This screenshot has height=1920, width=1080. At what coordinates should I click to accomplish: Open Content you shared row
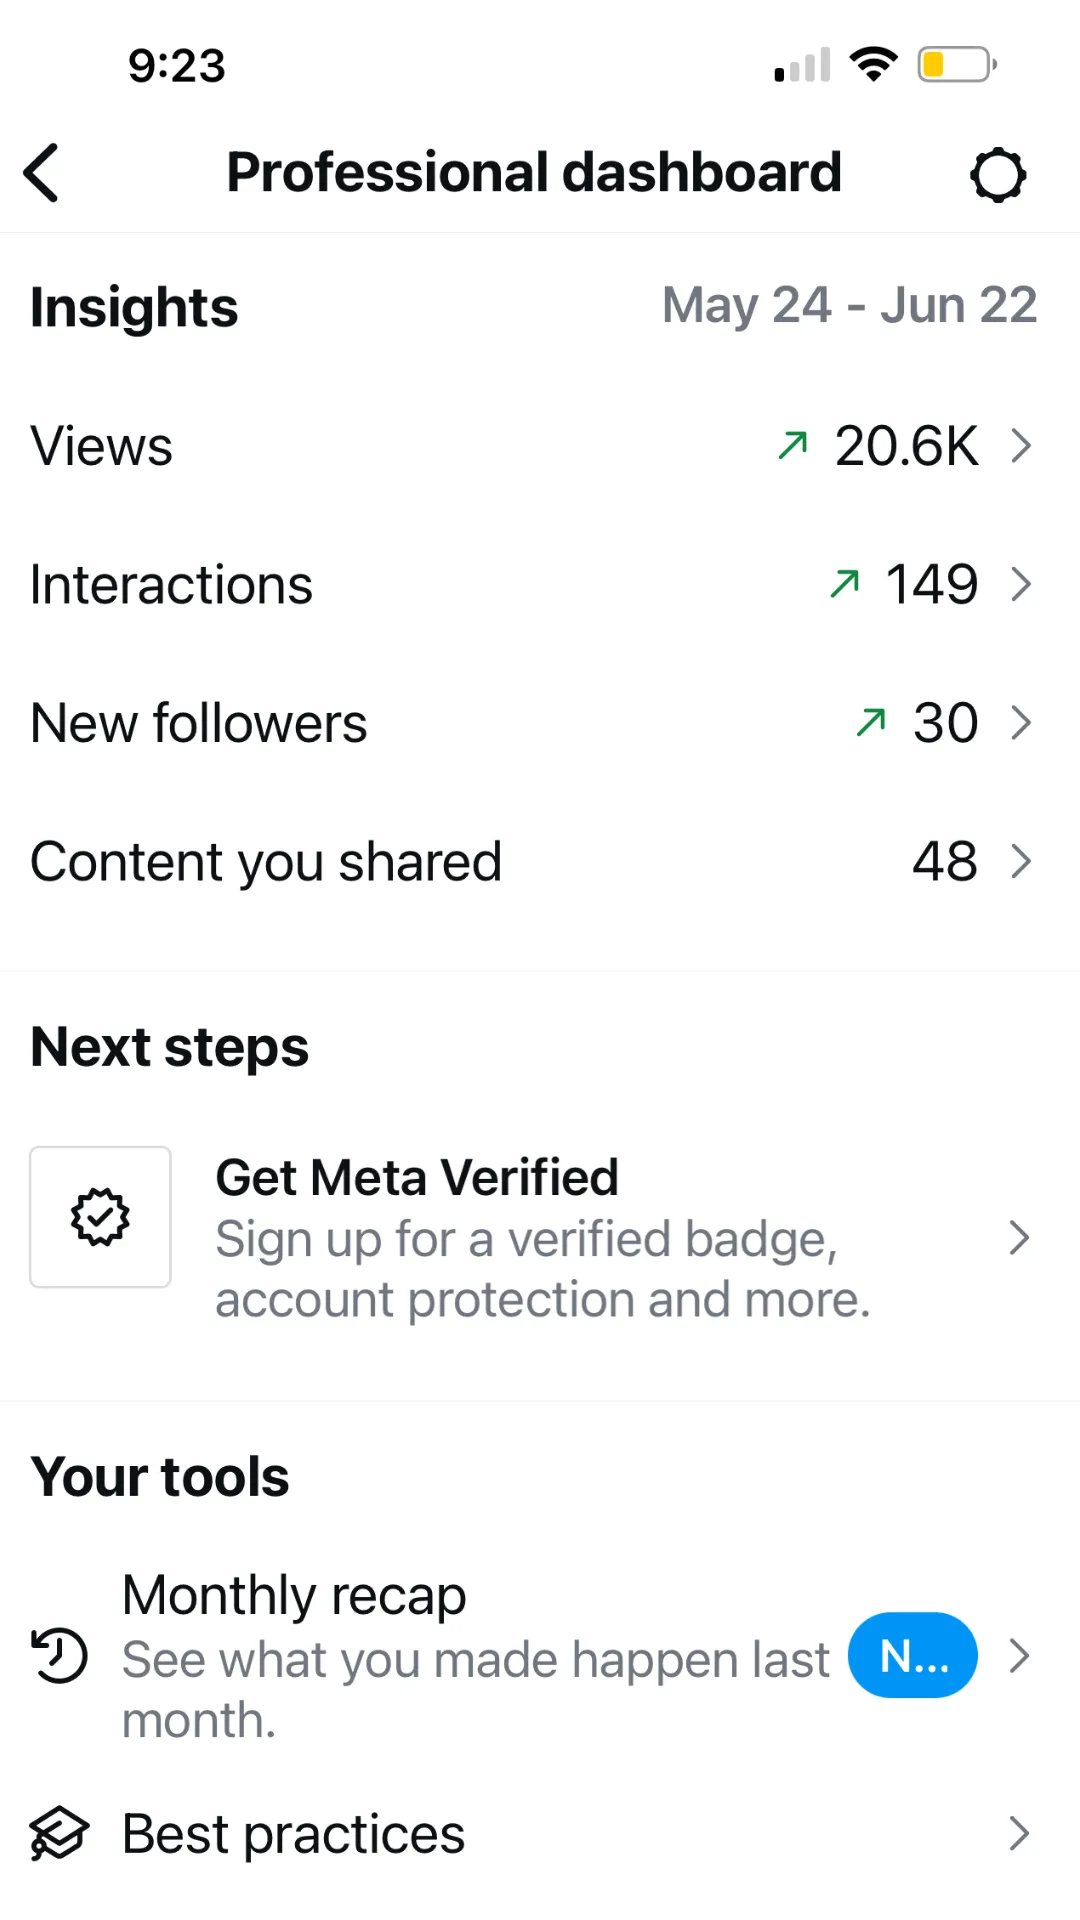pos(540,861)
